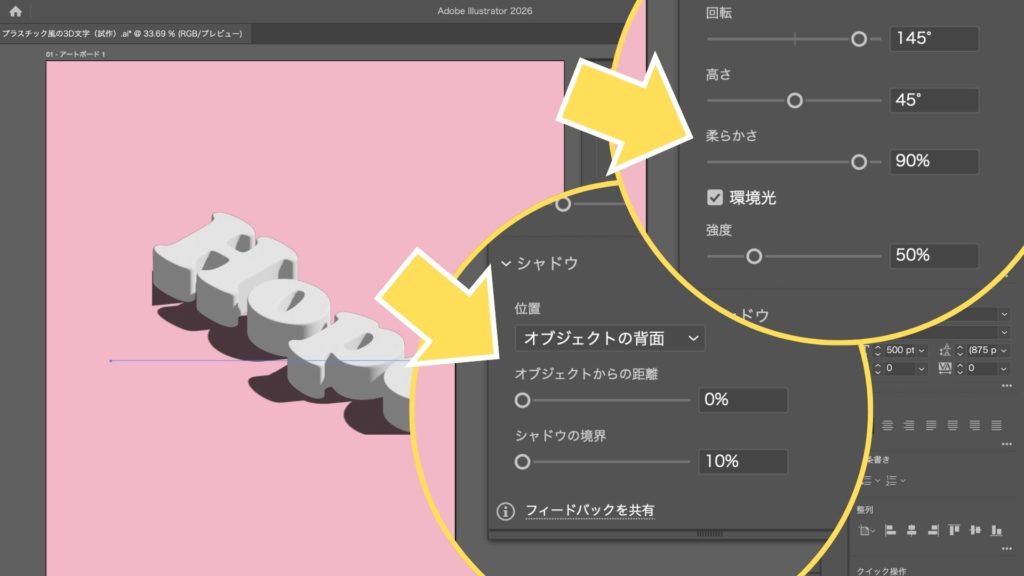
Task: Open the 500 pt font size dropdown
Action: point(920,351)
